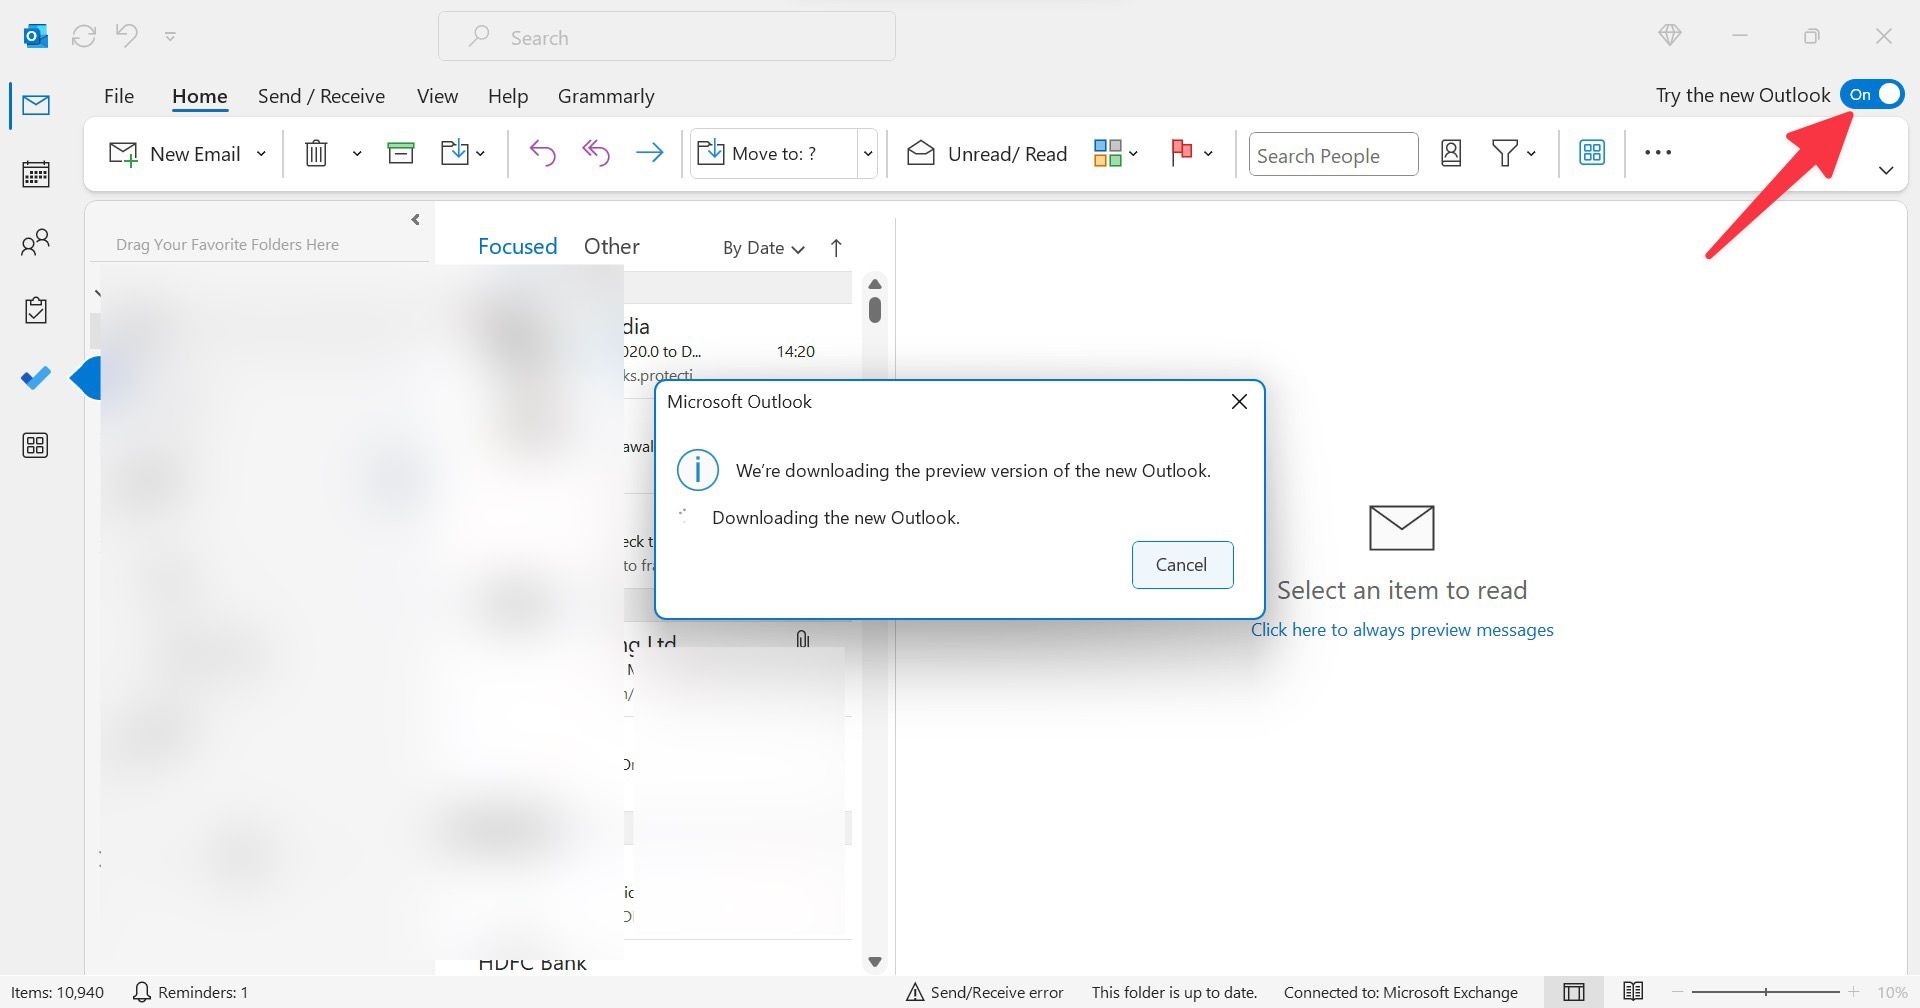Open the Move to folder dropdown icon

click(463, 153)
